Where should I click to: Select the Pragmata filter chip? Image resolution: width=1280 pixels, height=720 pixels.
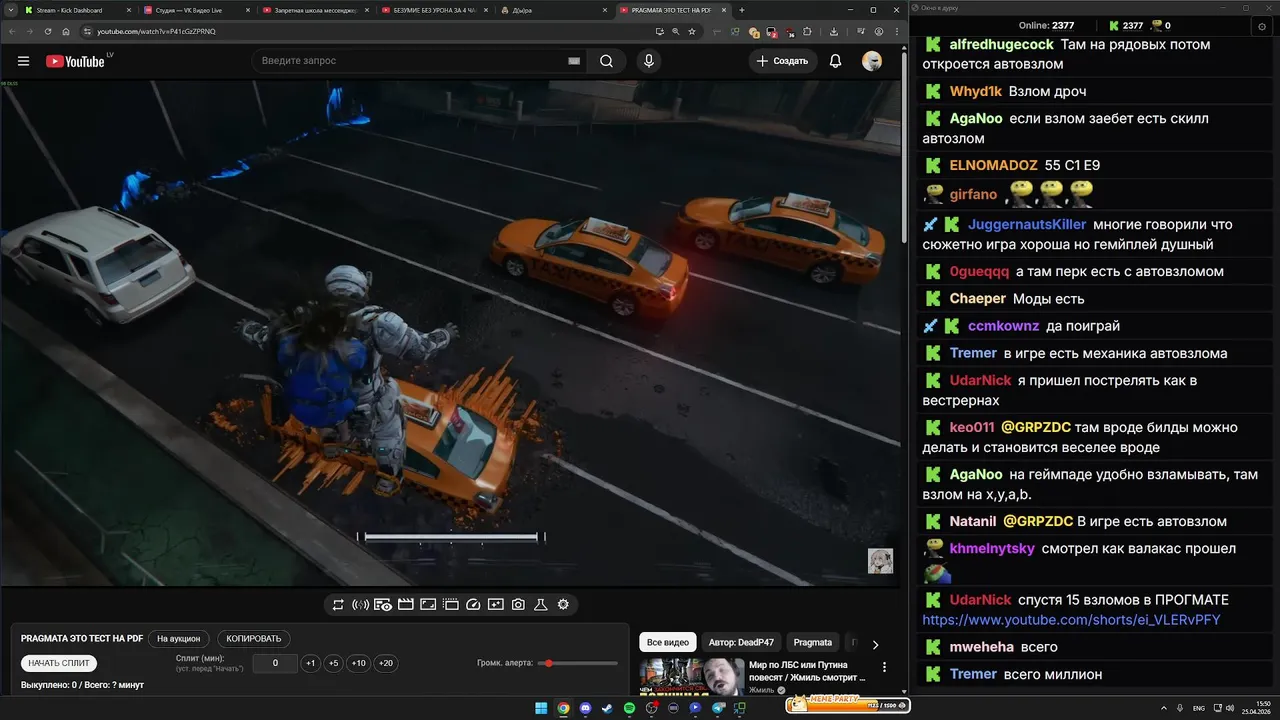click(x=813, y=643)
